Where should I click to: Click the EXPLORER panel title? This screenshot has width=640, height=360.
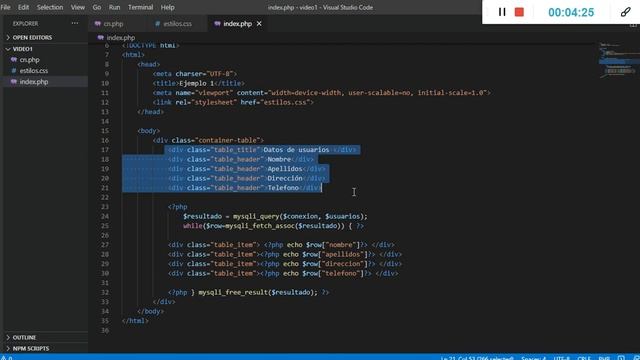(x=25, y=24)
